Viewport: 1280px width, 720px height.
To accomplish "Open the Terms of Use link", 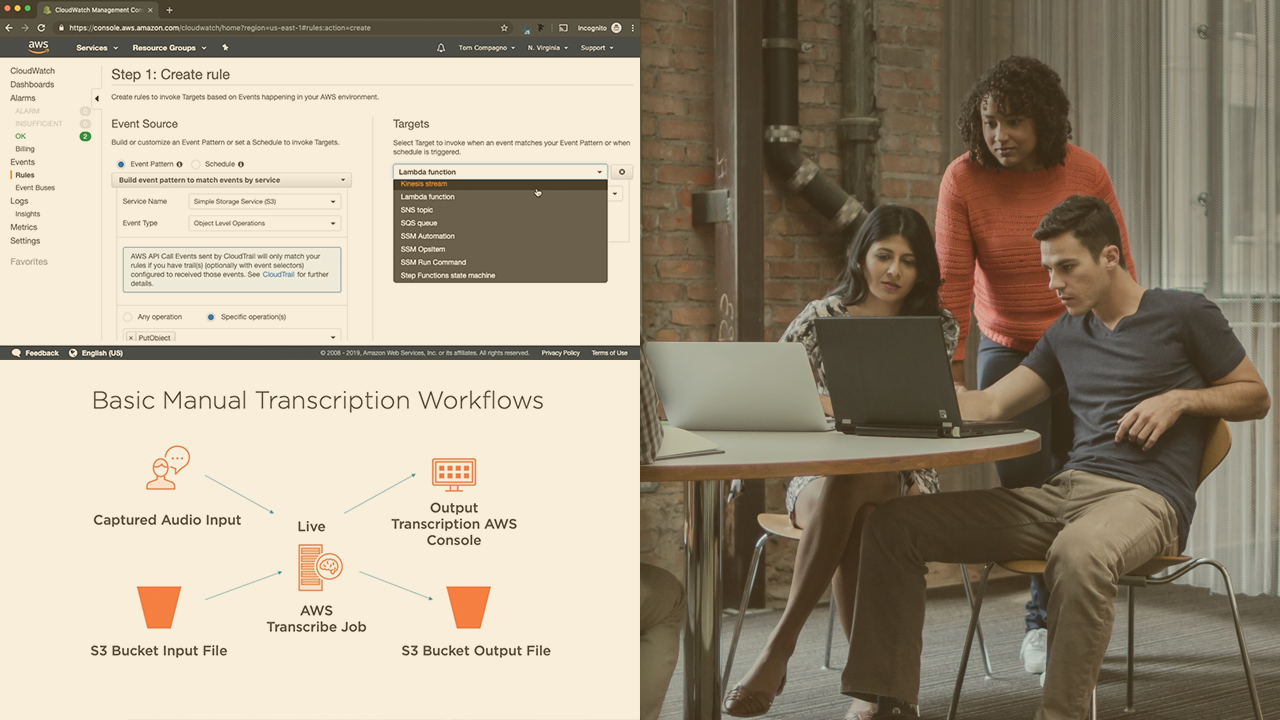I will (609, 353).
